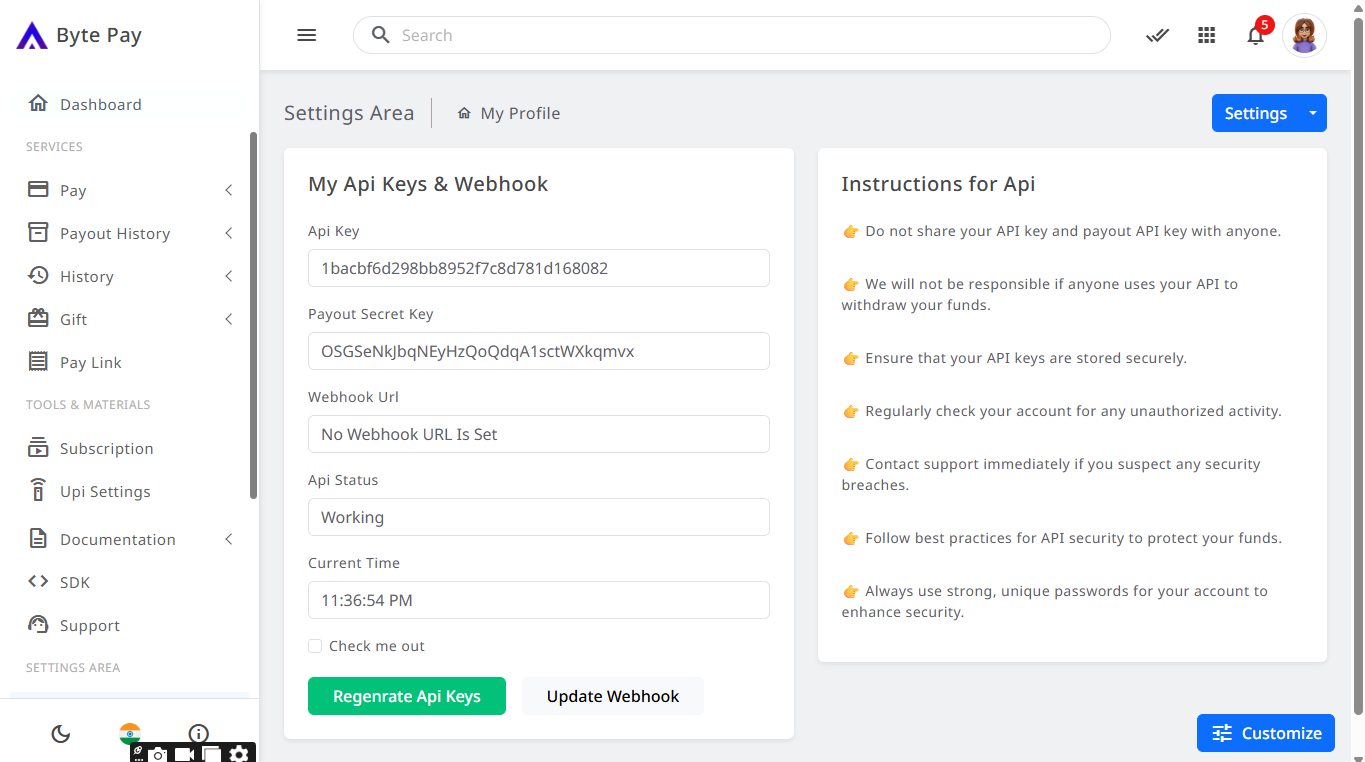
Task: Expand the Gift submenu chevron
Action: (229, 319)
